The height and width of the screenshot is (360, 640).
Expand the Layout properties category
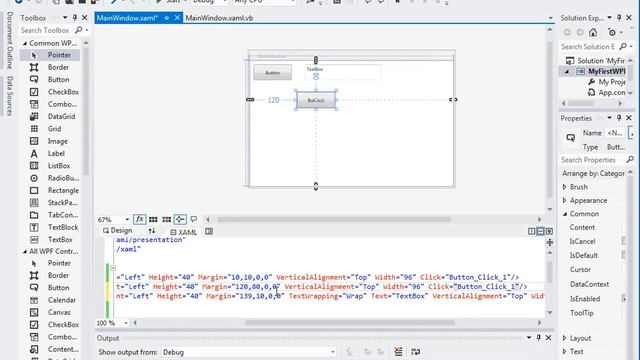[x=565, y=338]
